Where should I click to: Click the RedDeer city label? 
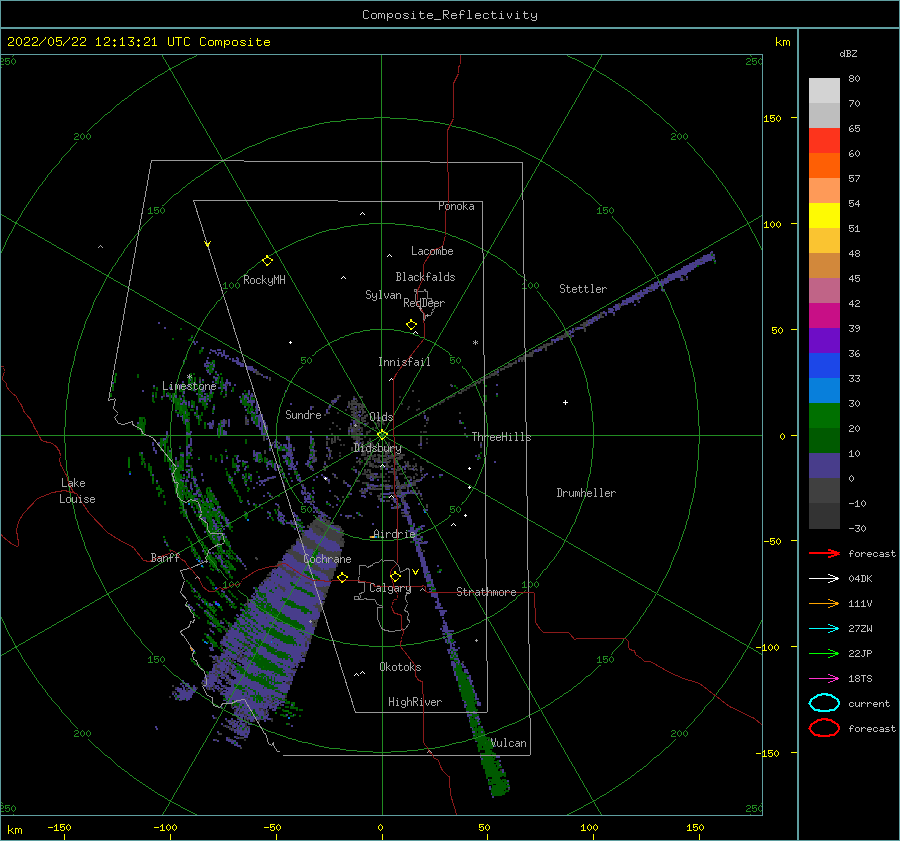coord(424,303)
